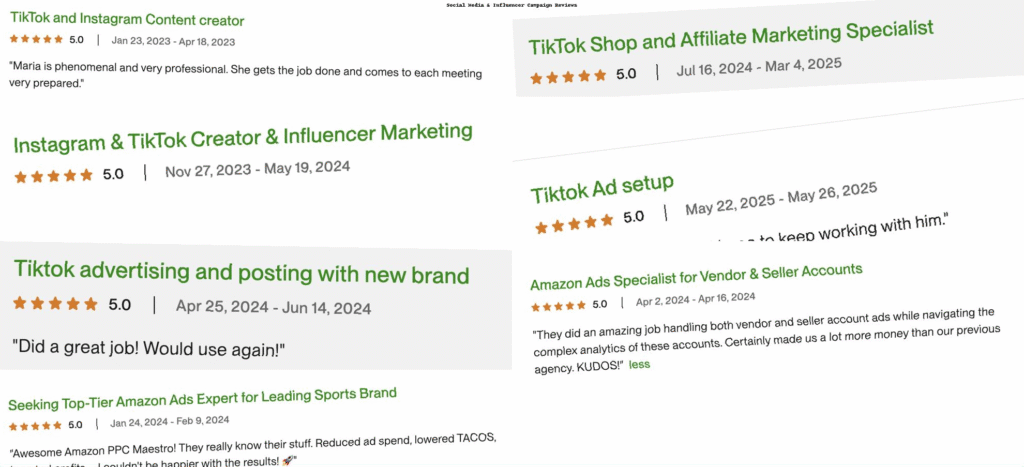1024x467 pixels.
Task: Open 'TikTok and Instagram Content creator' review title
Action: coord(127,20)
